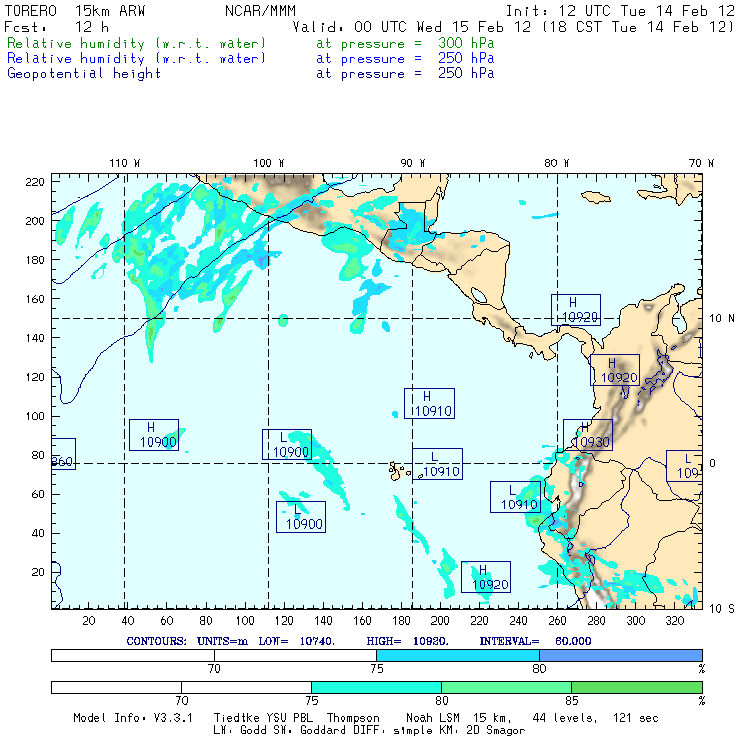
Task: Select the darker blue above-80% colorbar segment
Action: (x=620, y=654)
